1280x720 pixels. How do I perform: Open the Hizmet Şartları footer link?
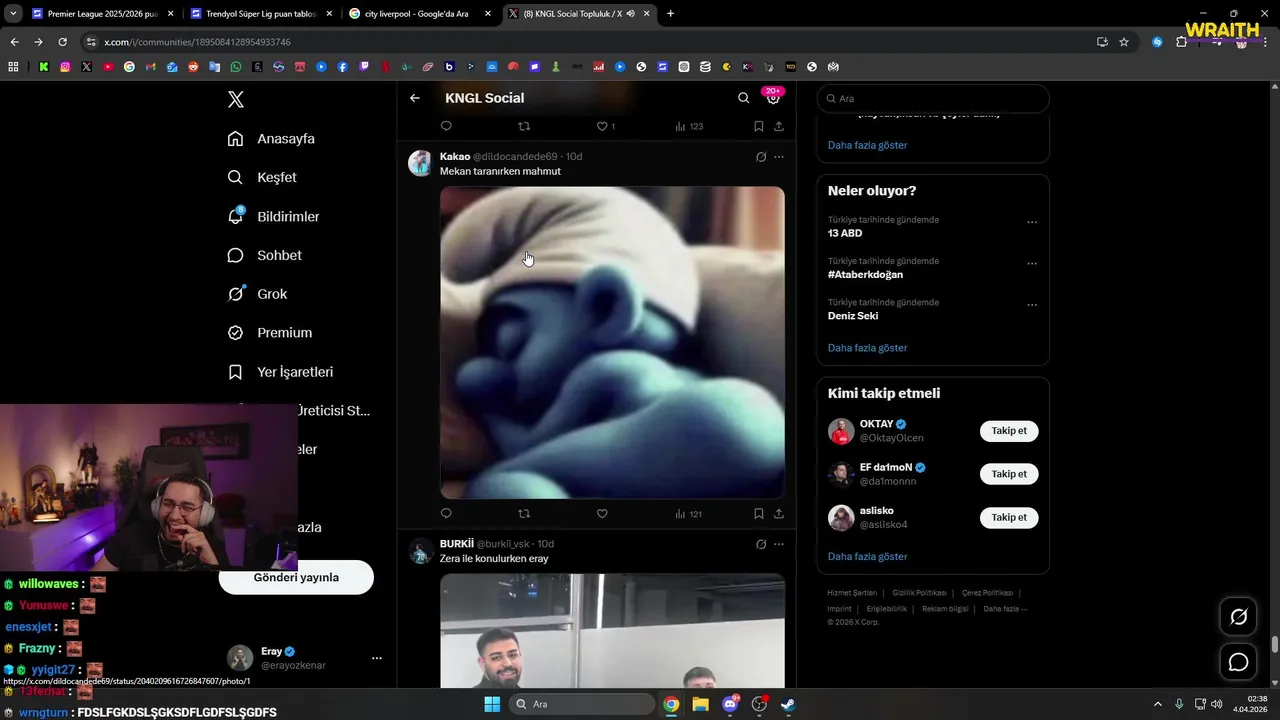(x=852, y=593)
